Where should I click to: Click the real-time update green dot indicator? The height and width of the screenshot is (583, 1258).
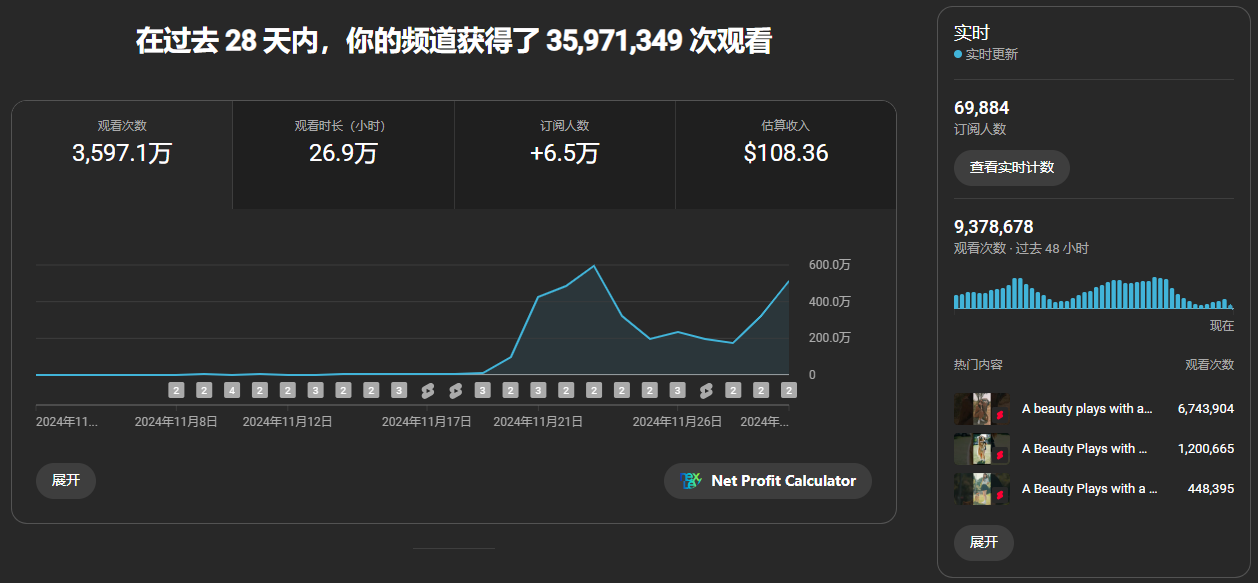coord(958,54)
